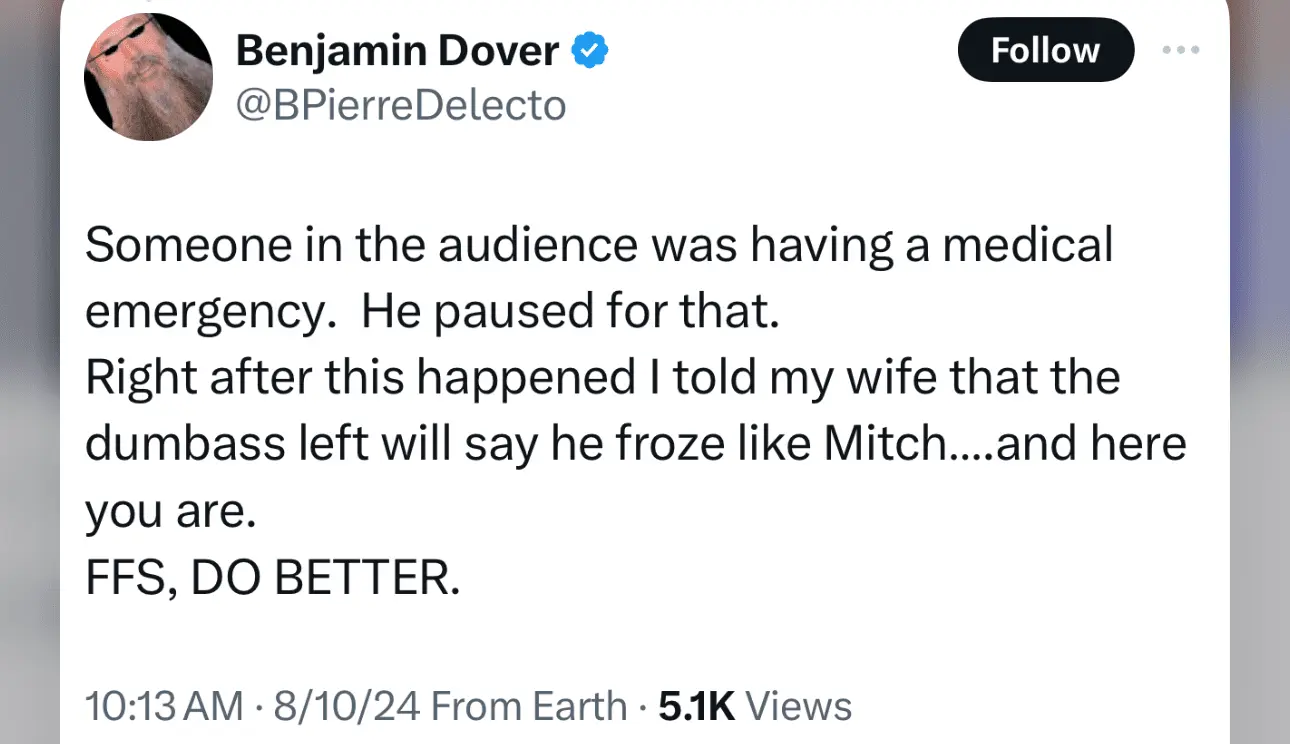Click the 10:13 AM timestamp
The image size is (1290, 744).
pyautogui.click(x=164, y=706)
